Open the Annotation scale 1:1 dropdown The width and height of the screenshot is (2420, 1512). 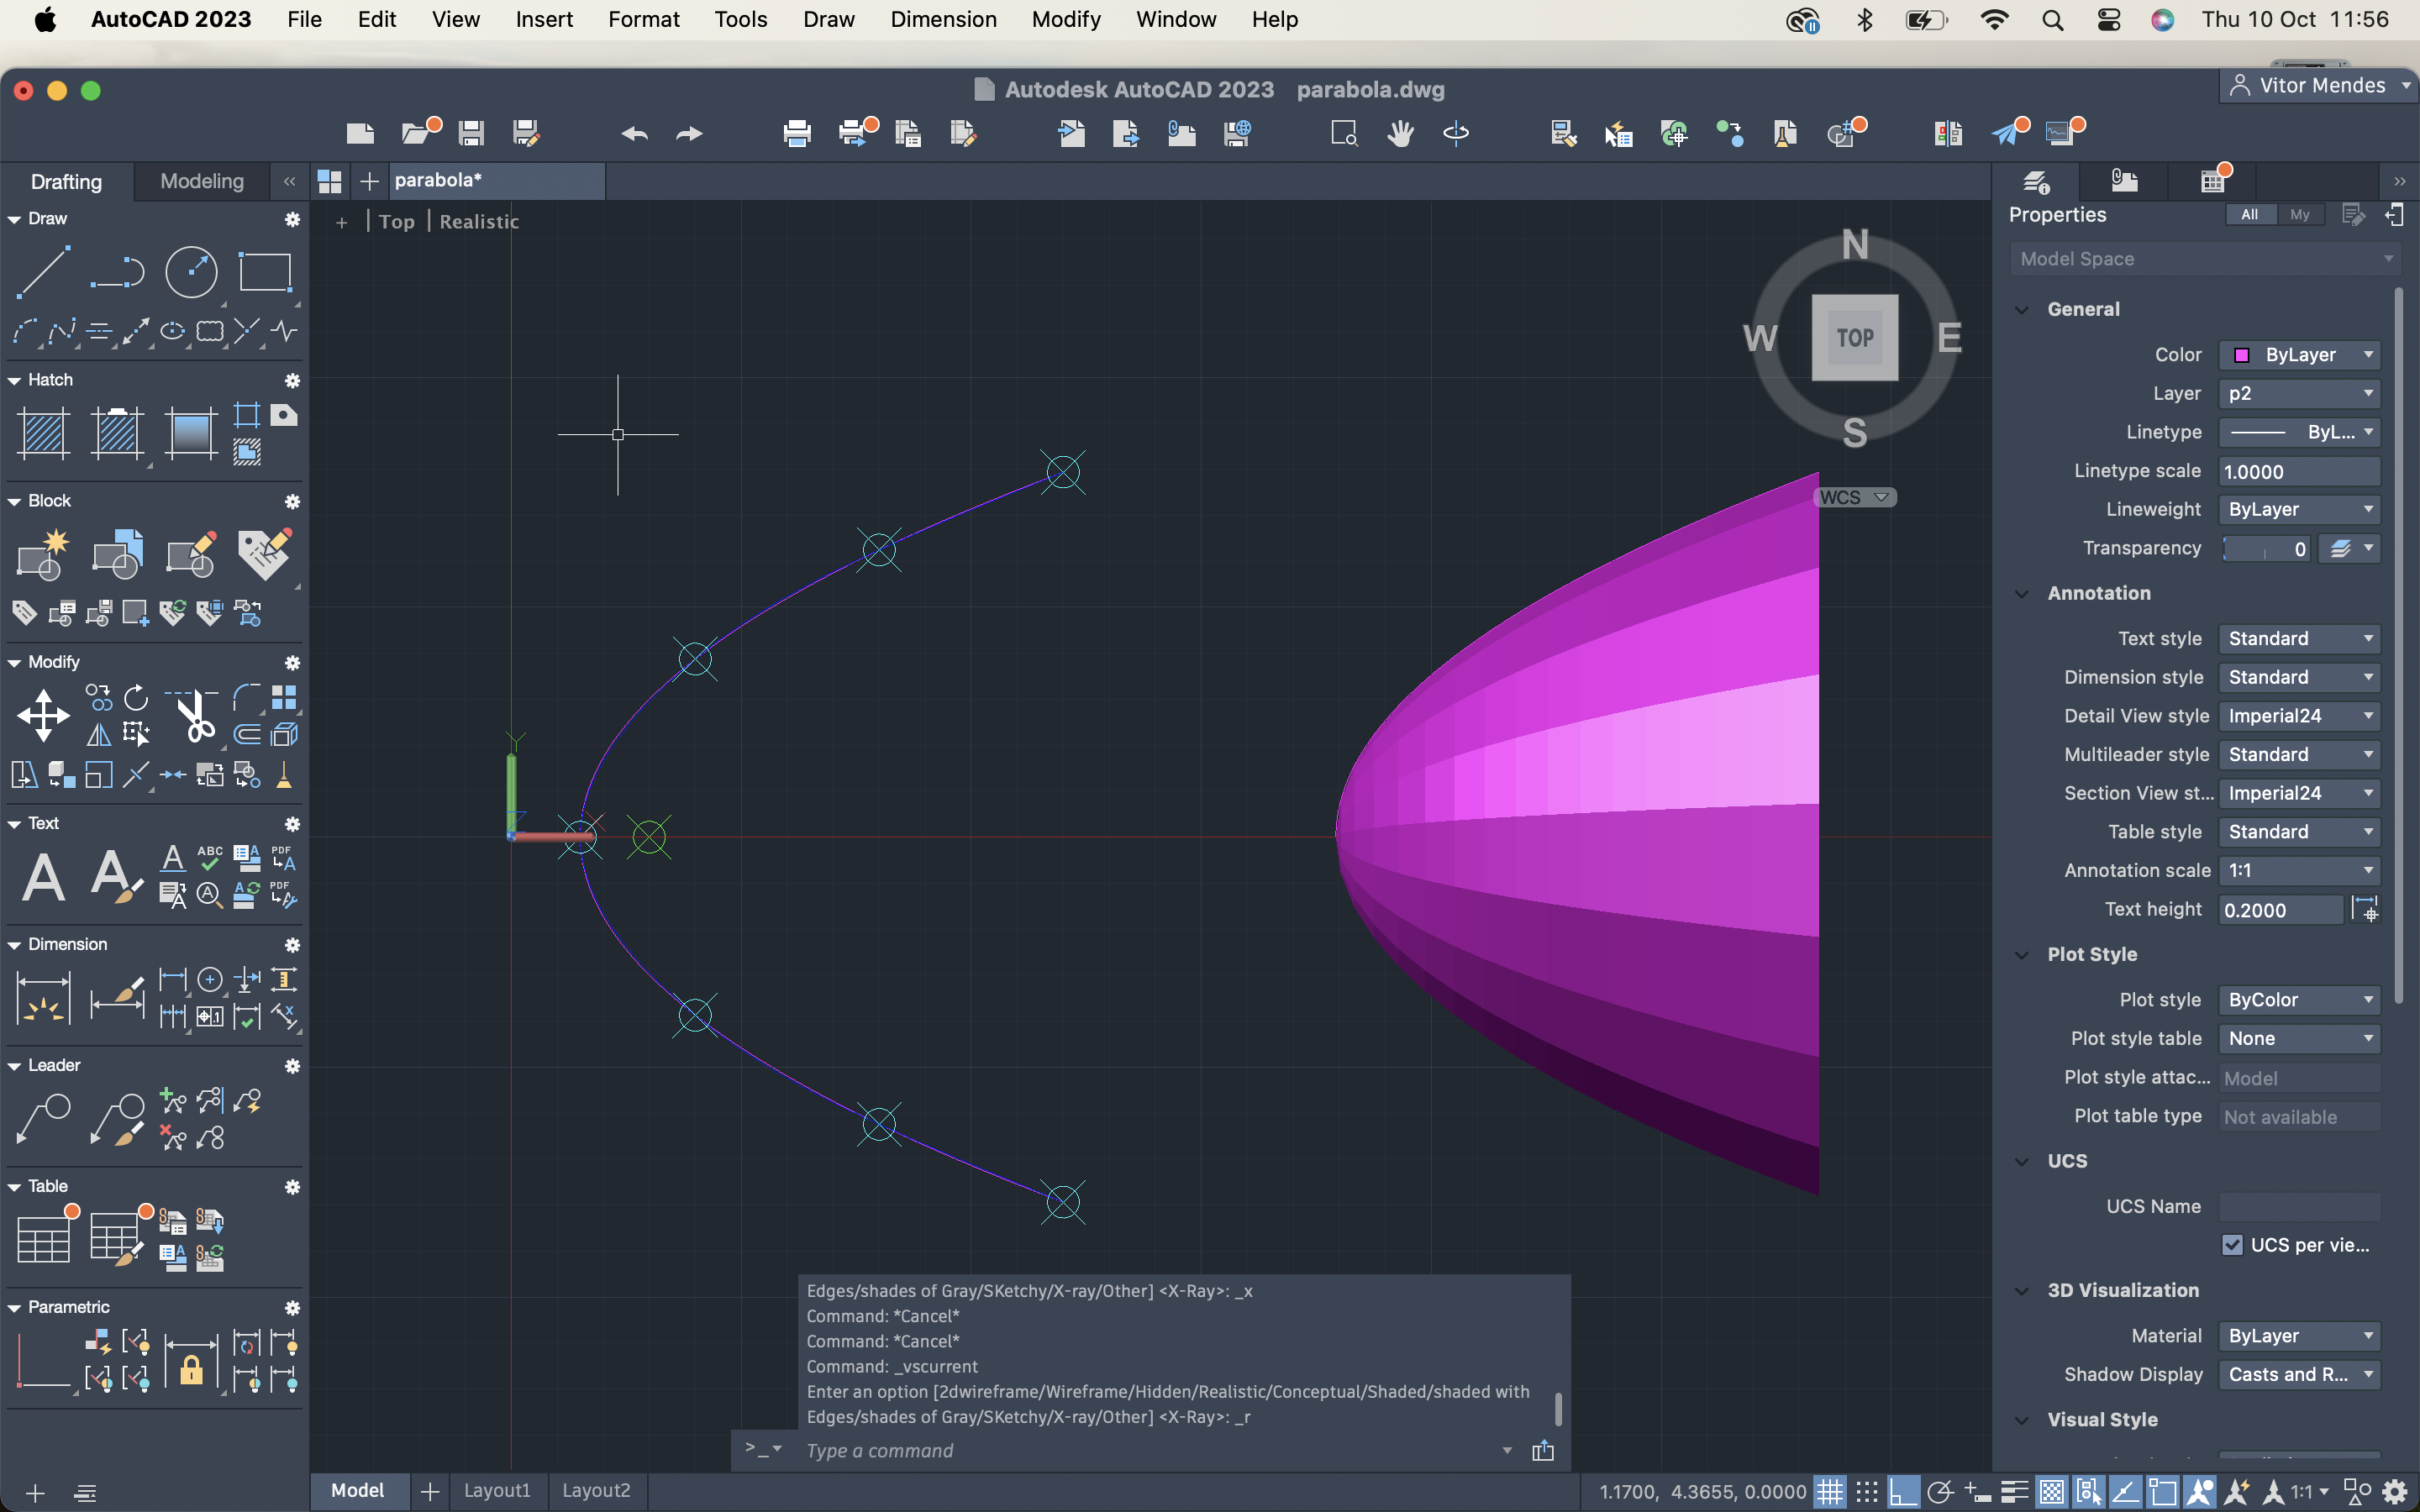click(x=2299, y=870)
